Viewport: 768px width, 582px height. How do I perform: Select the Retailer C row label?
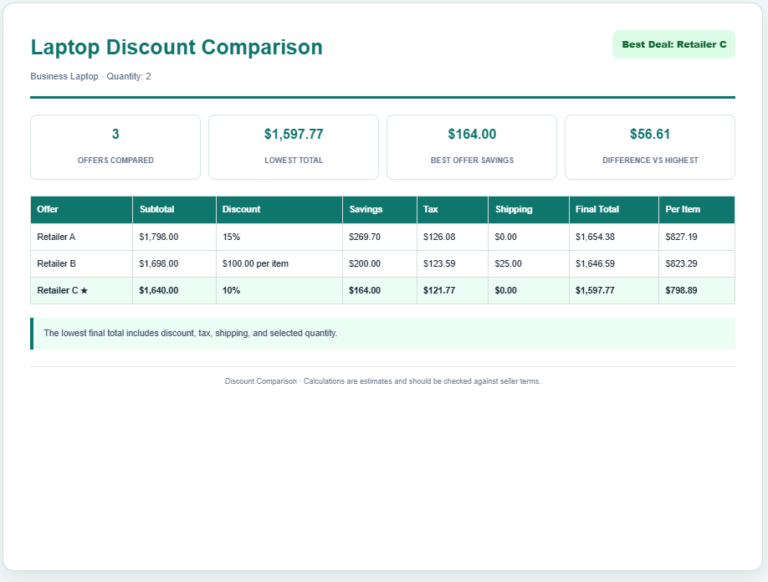[57, 291]
